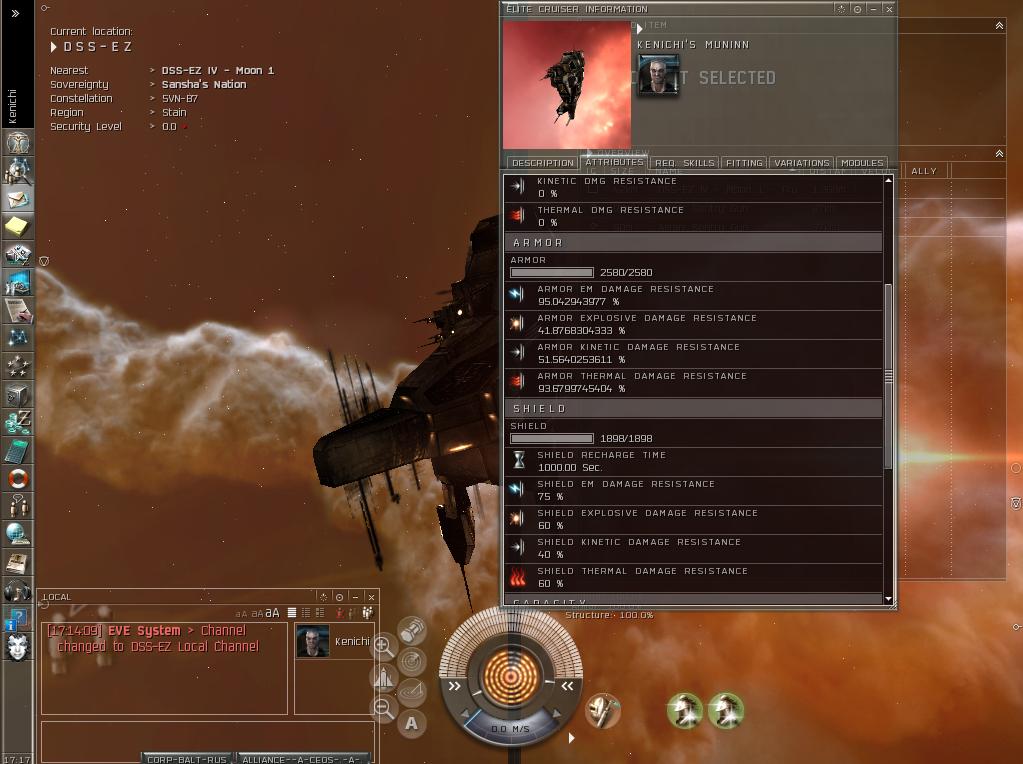
Task: Open the Channels chat icon
Action: tap(18, 506)
